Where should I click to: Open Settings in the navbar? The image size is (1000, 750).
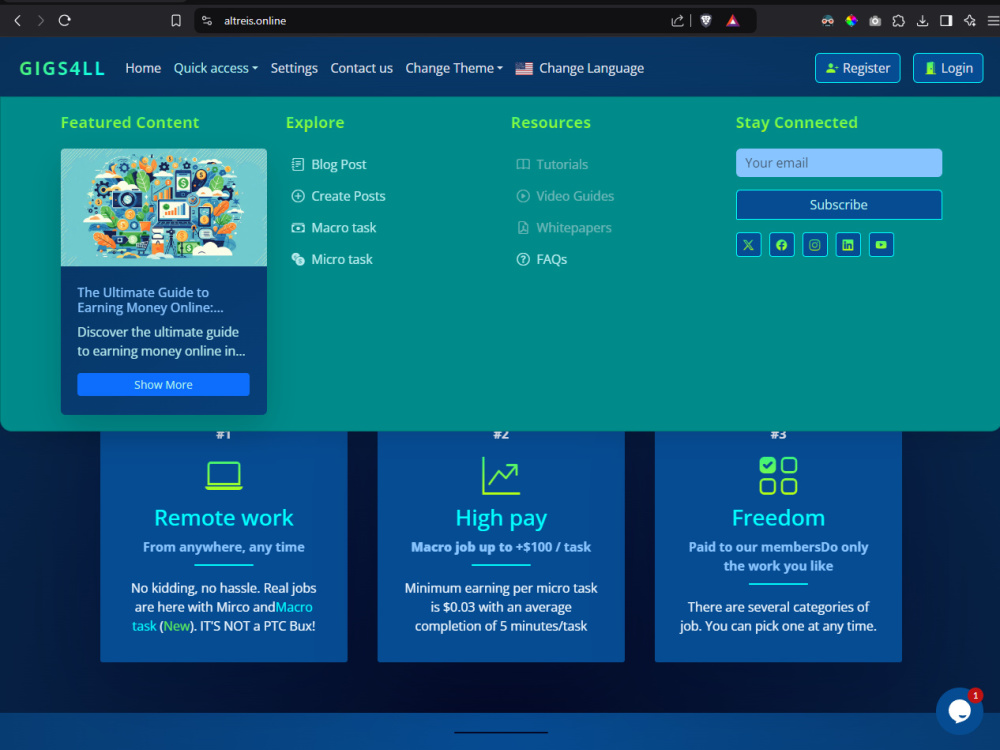pos(294,68)
